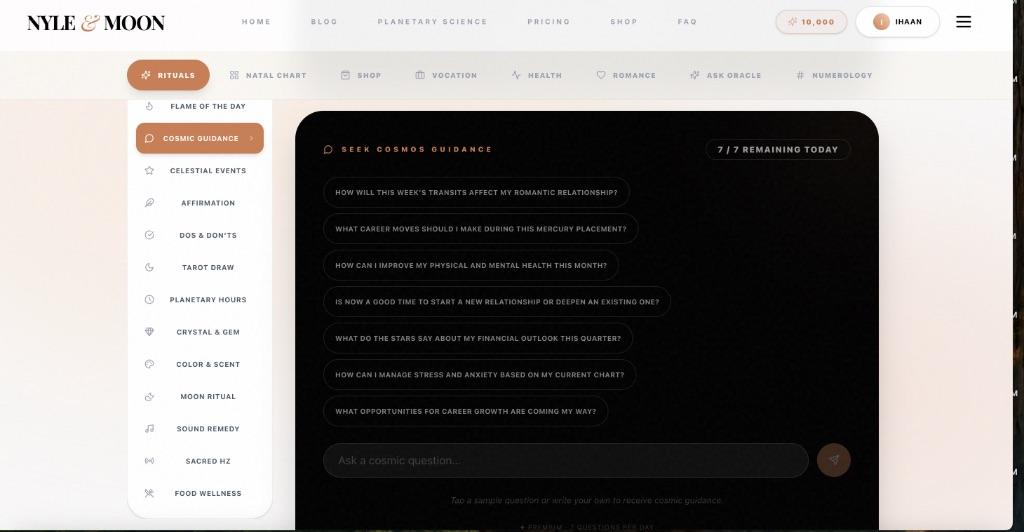Image resolution: width=1024 pixels, height=532 pixels.
Task: Choose the manage stress and anxiety question
Action: coord(479,375)
